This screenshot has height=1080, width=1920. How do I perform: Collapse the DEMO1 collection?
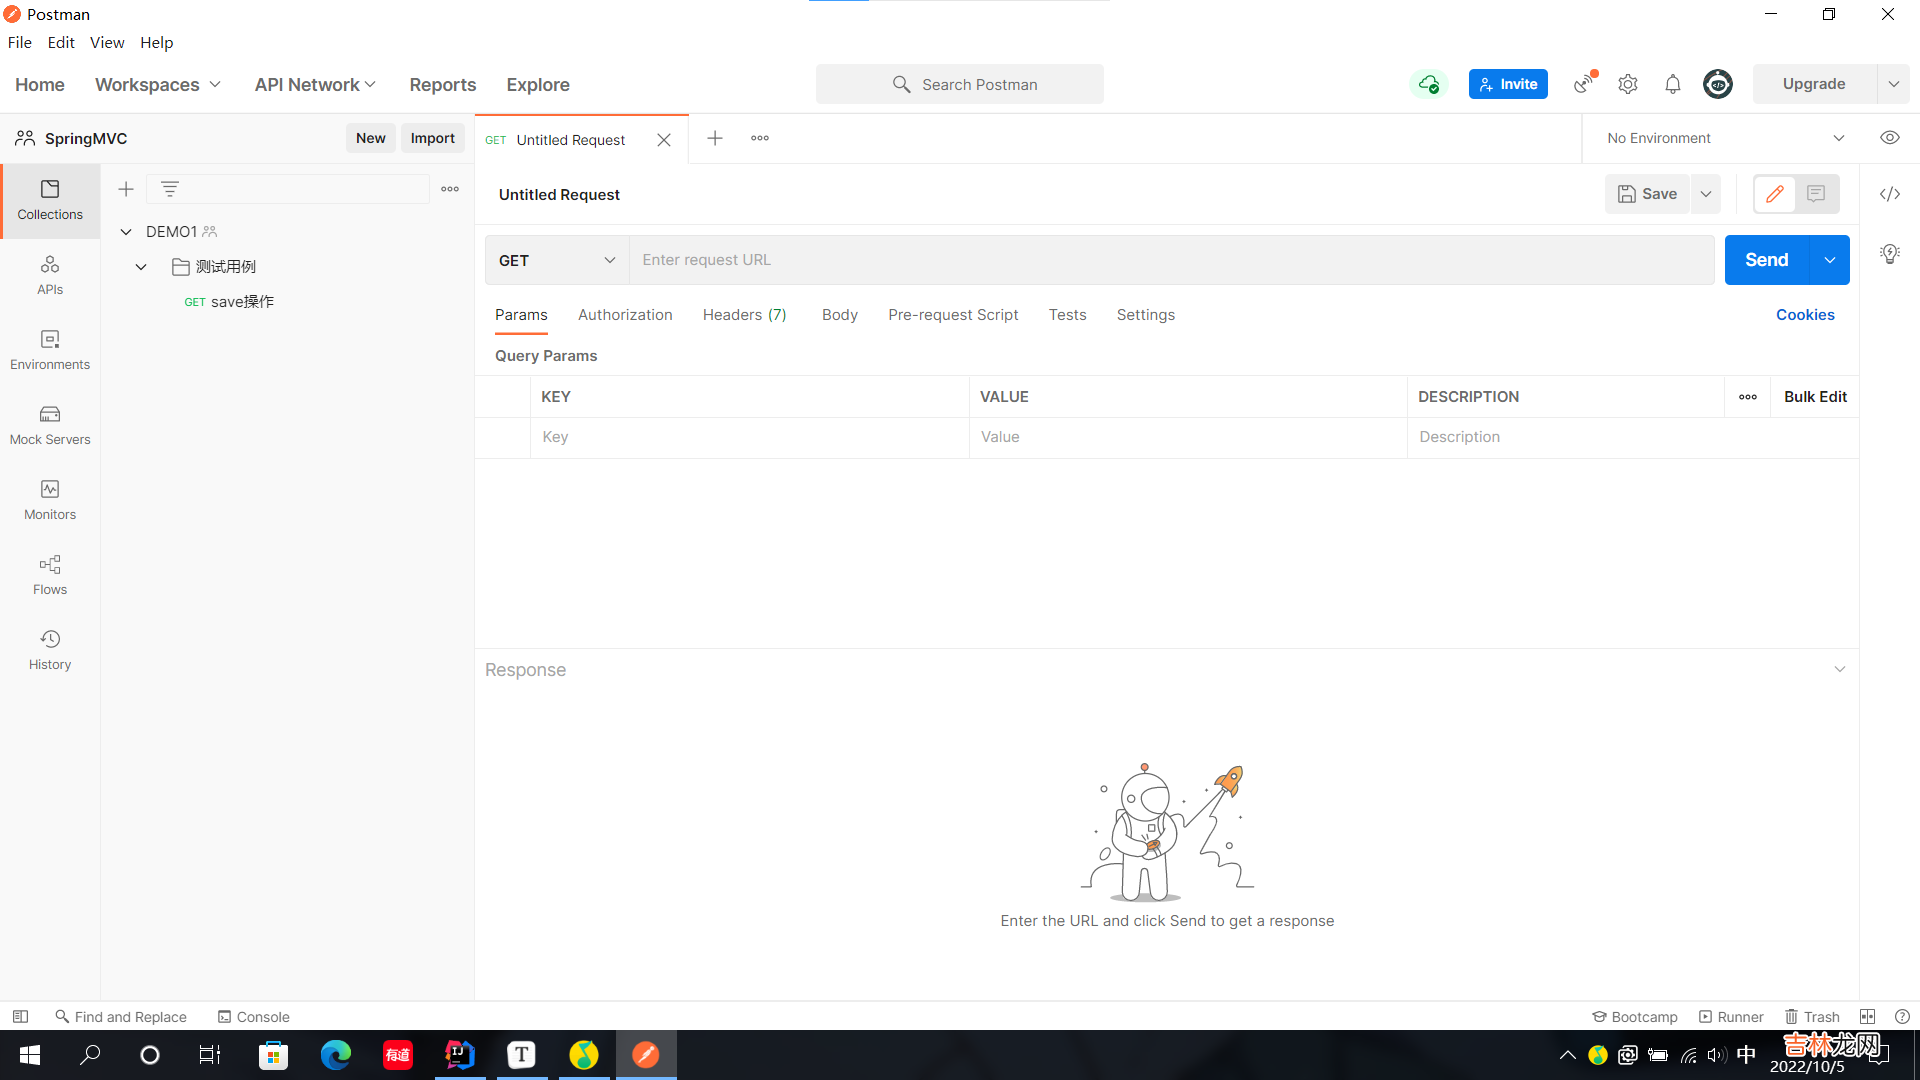click(126, 232)
